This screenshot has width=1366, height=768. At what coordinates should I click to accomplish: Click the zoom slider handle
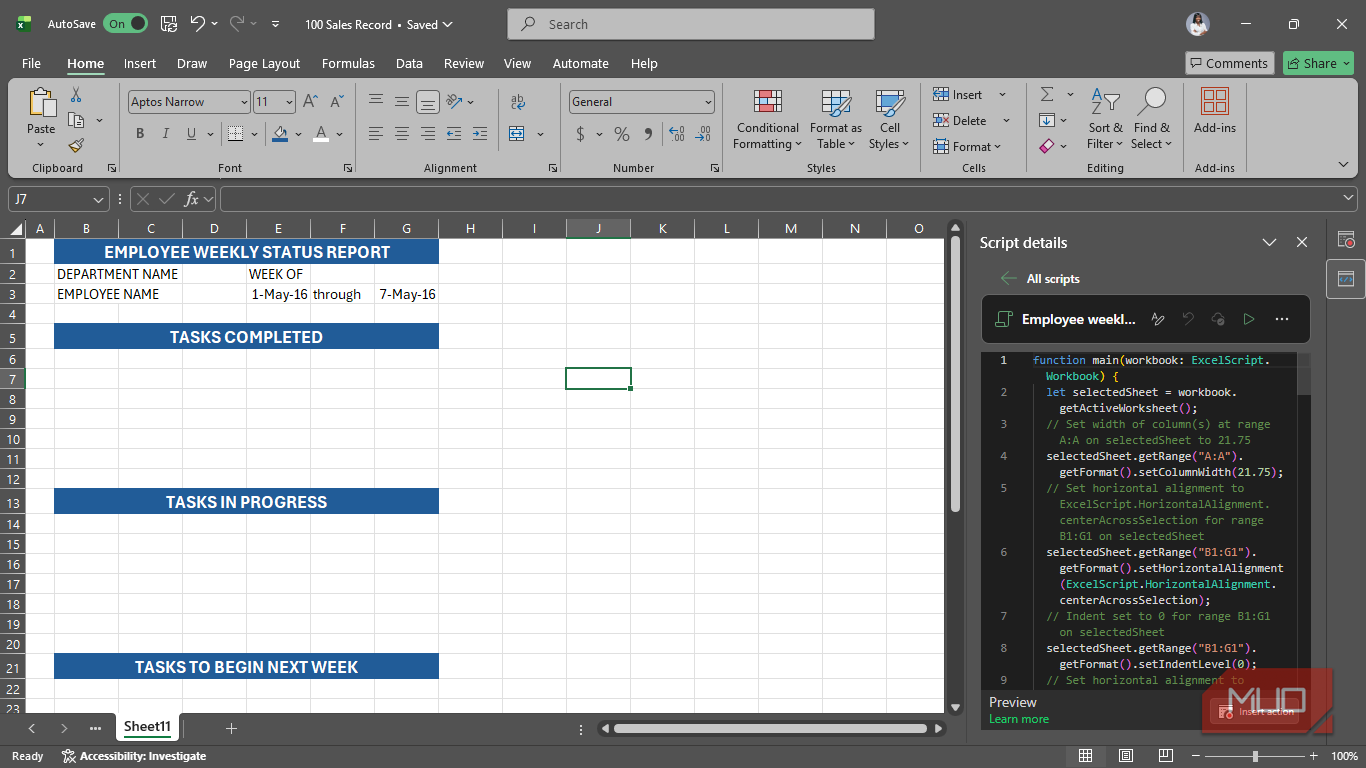[x=1255, y=756]
